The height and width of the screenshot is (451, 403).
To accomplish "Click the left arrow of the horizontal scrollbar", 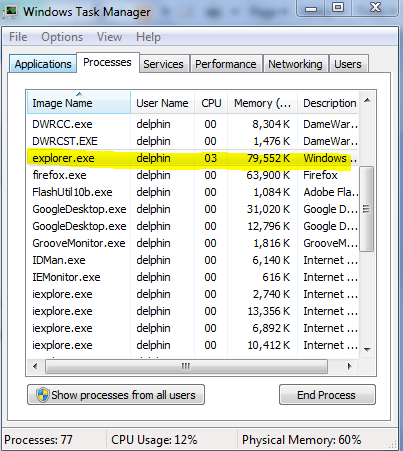I will [x=35, y=367].
